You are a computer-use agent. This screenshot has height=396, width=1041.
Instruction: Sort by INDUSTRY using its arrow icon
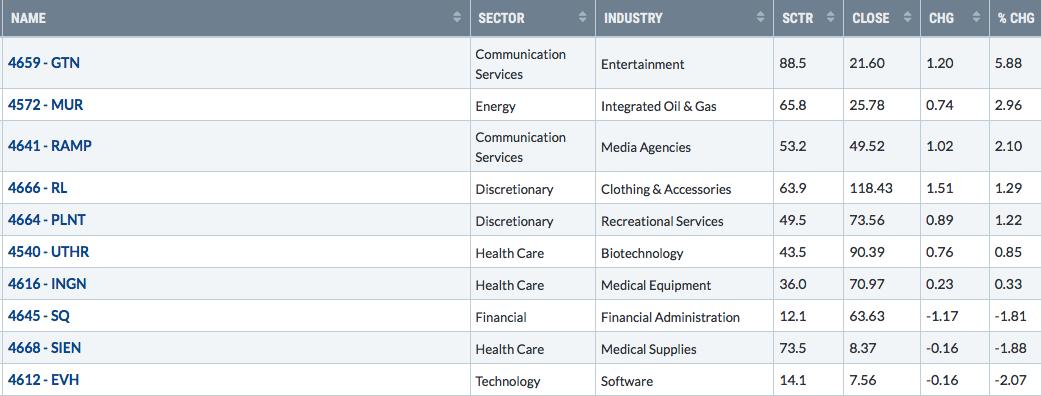click(760, 18)
